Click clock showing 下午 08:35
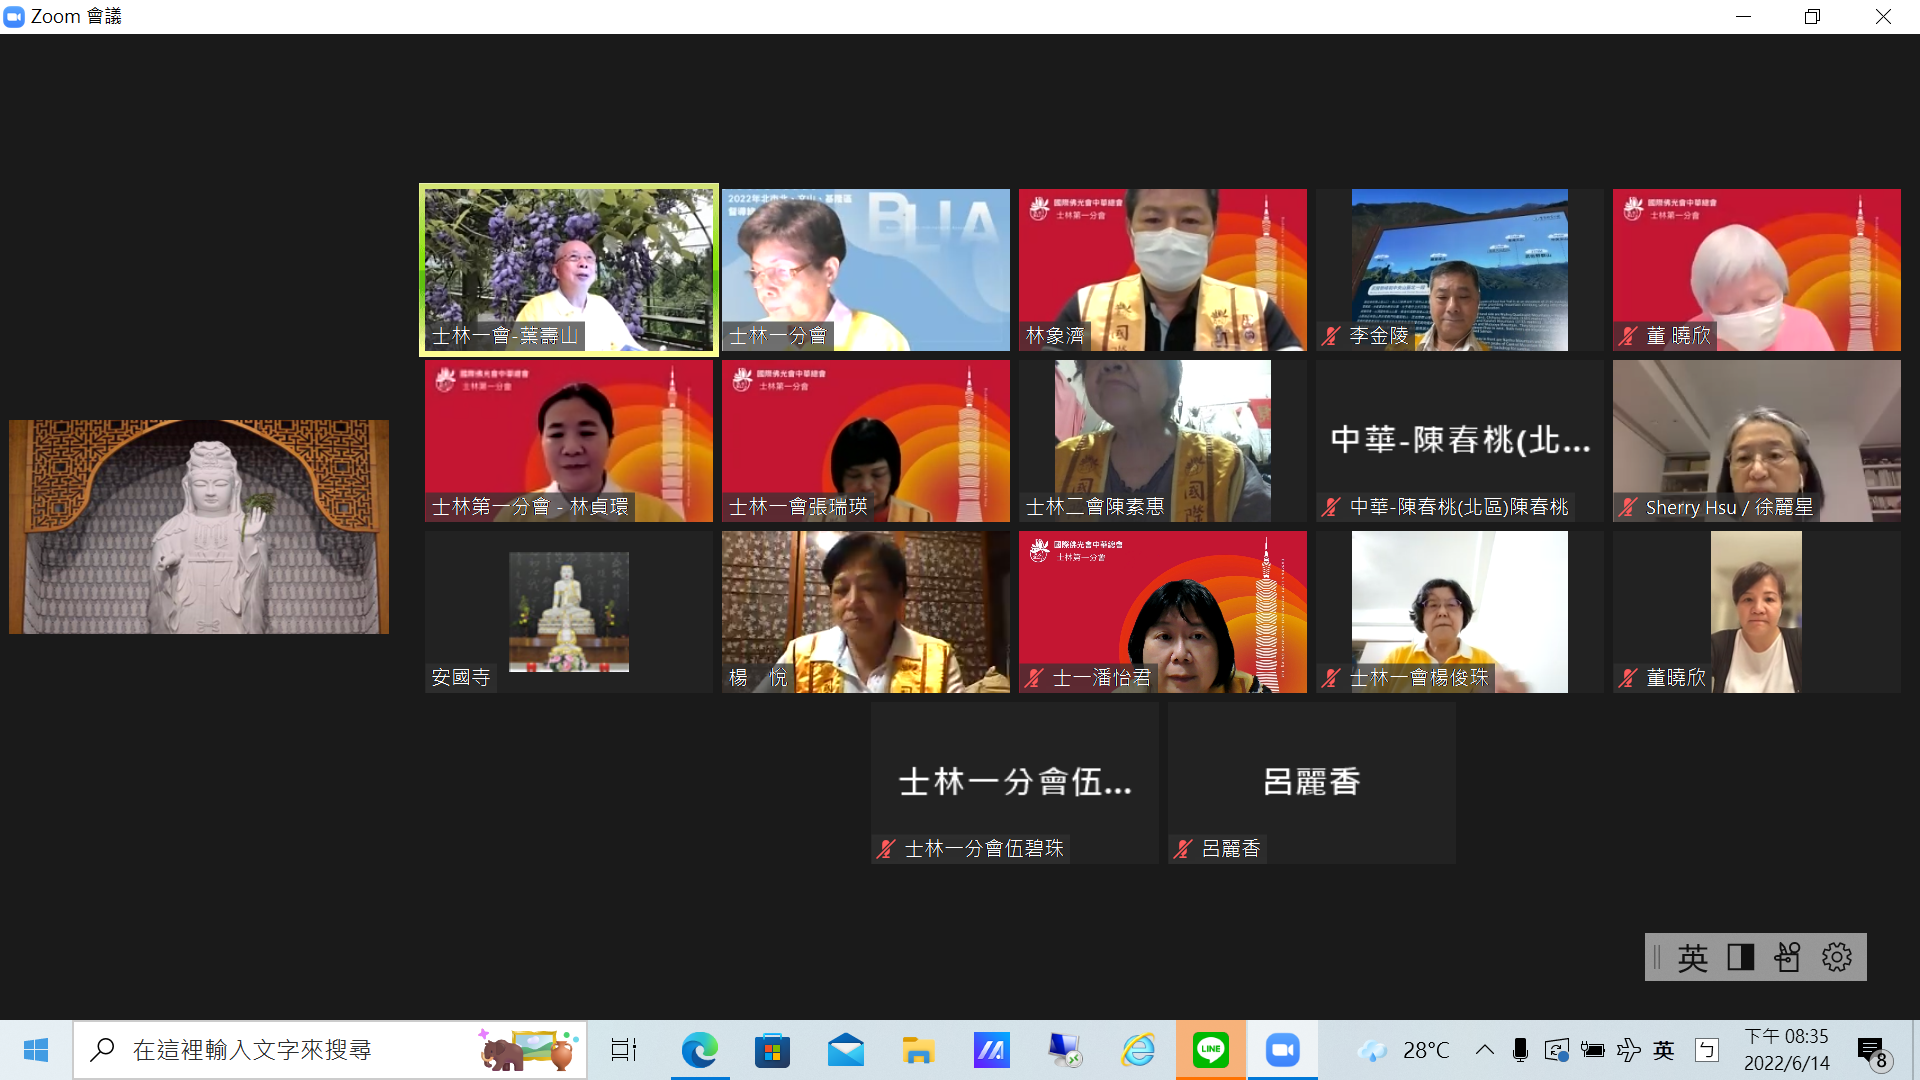This screenshot has width=1920, height=1080. [x=1786, y=1050]
